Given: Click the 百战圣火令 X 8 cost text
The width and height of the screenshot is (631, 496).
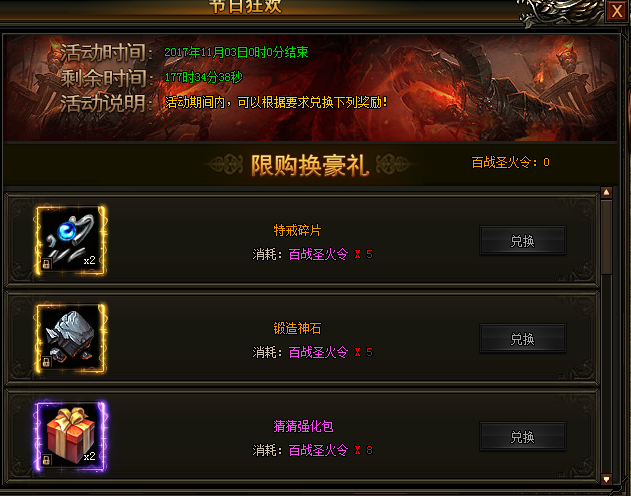Looking at the screenshot, I should tap(331, 450).
